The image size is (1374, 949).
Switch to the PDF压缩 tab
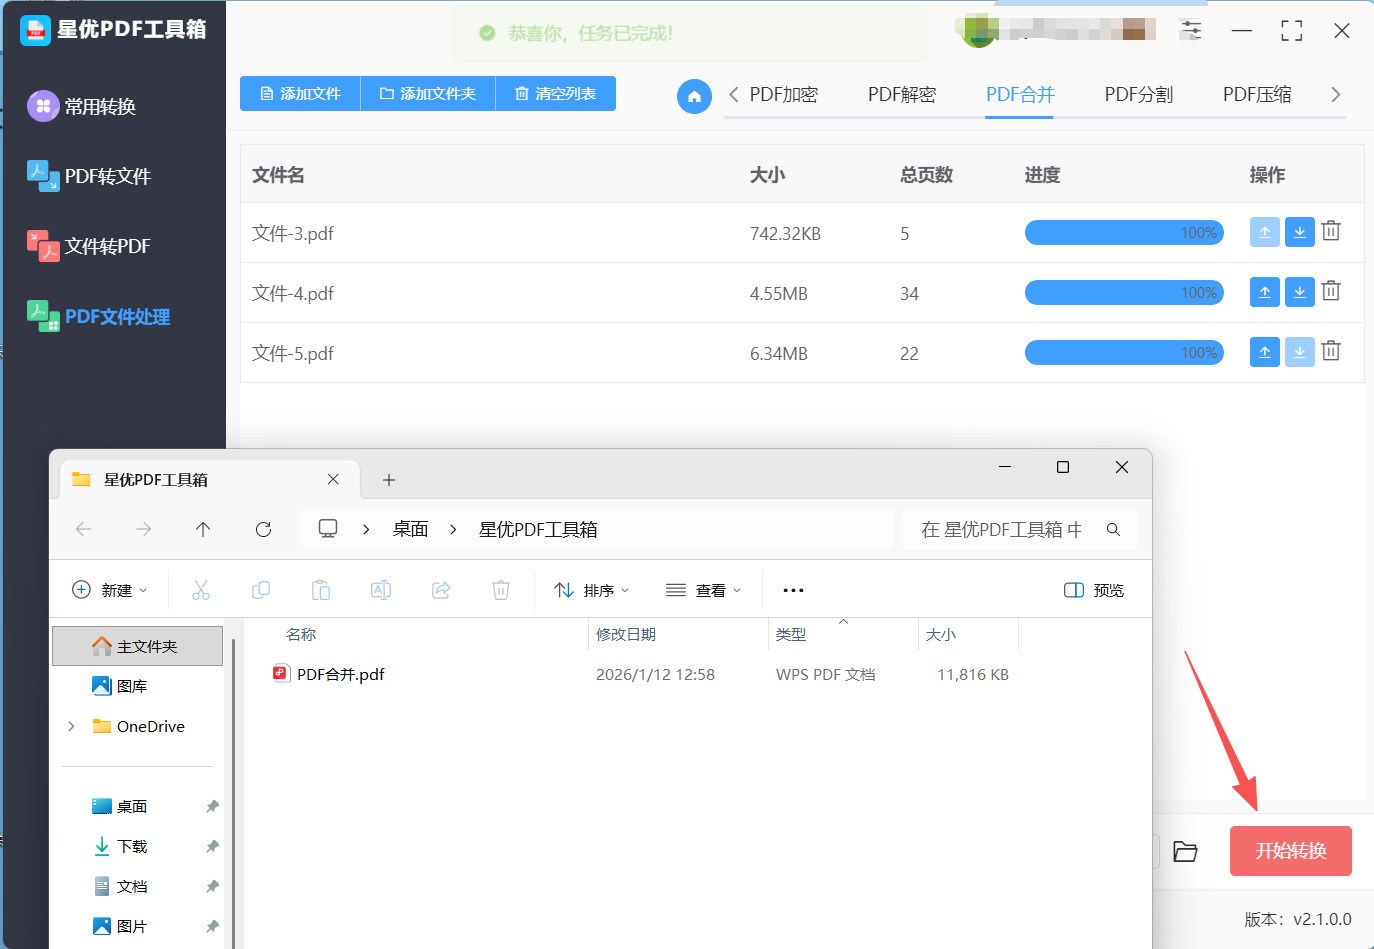pos(1256,95)
